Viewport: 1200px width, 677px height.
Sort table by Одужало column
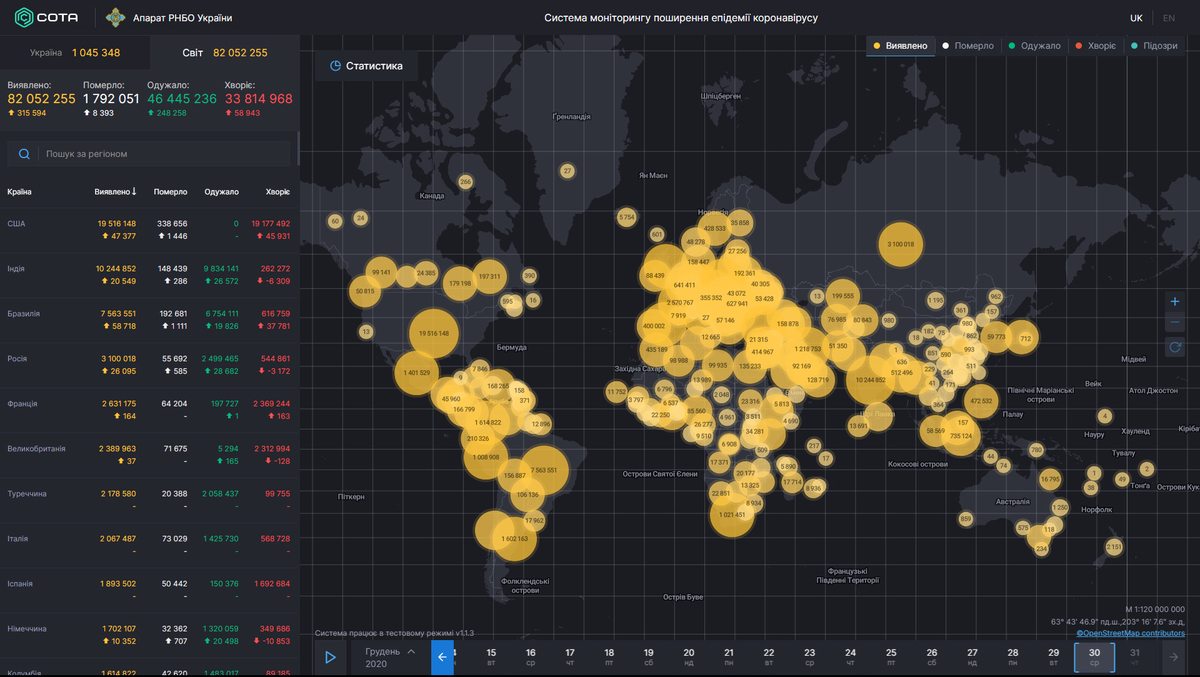click(x=221, y=191)
